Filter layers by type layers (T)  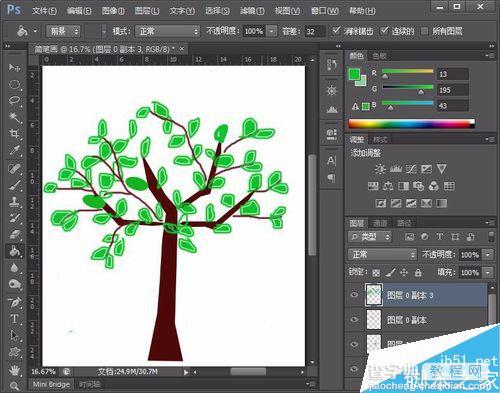[x=440, y=237]
